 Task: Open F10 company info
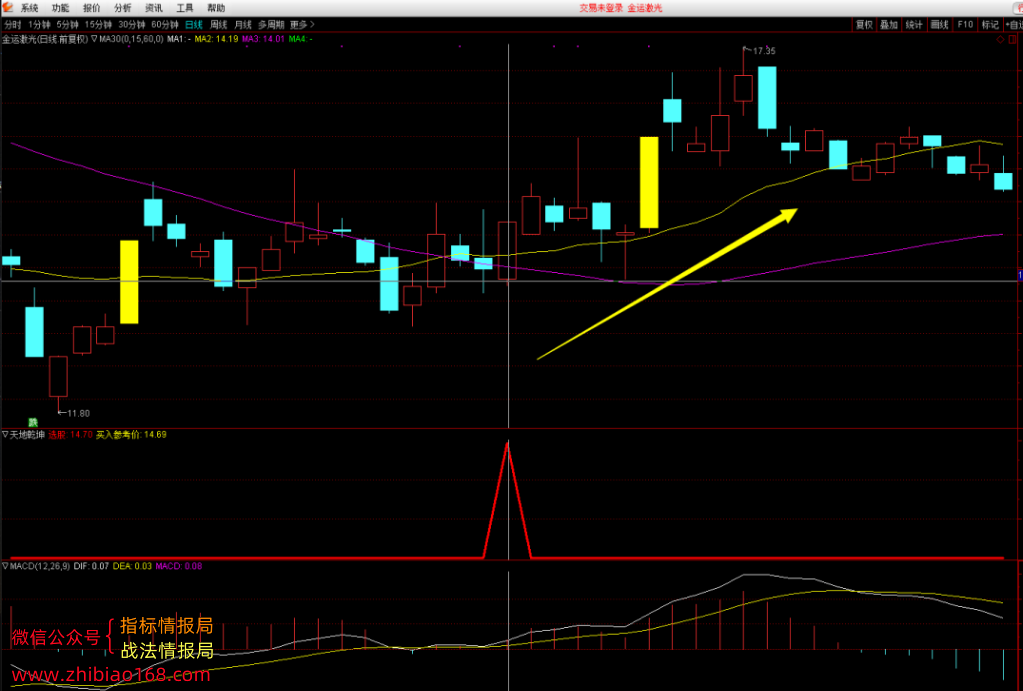965,25
